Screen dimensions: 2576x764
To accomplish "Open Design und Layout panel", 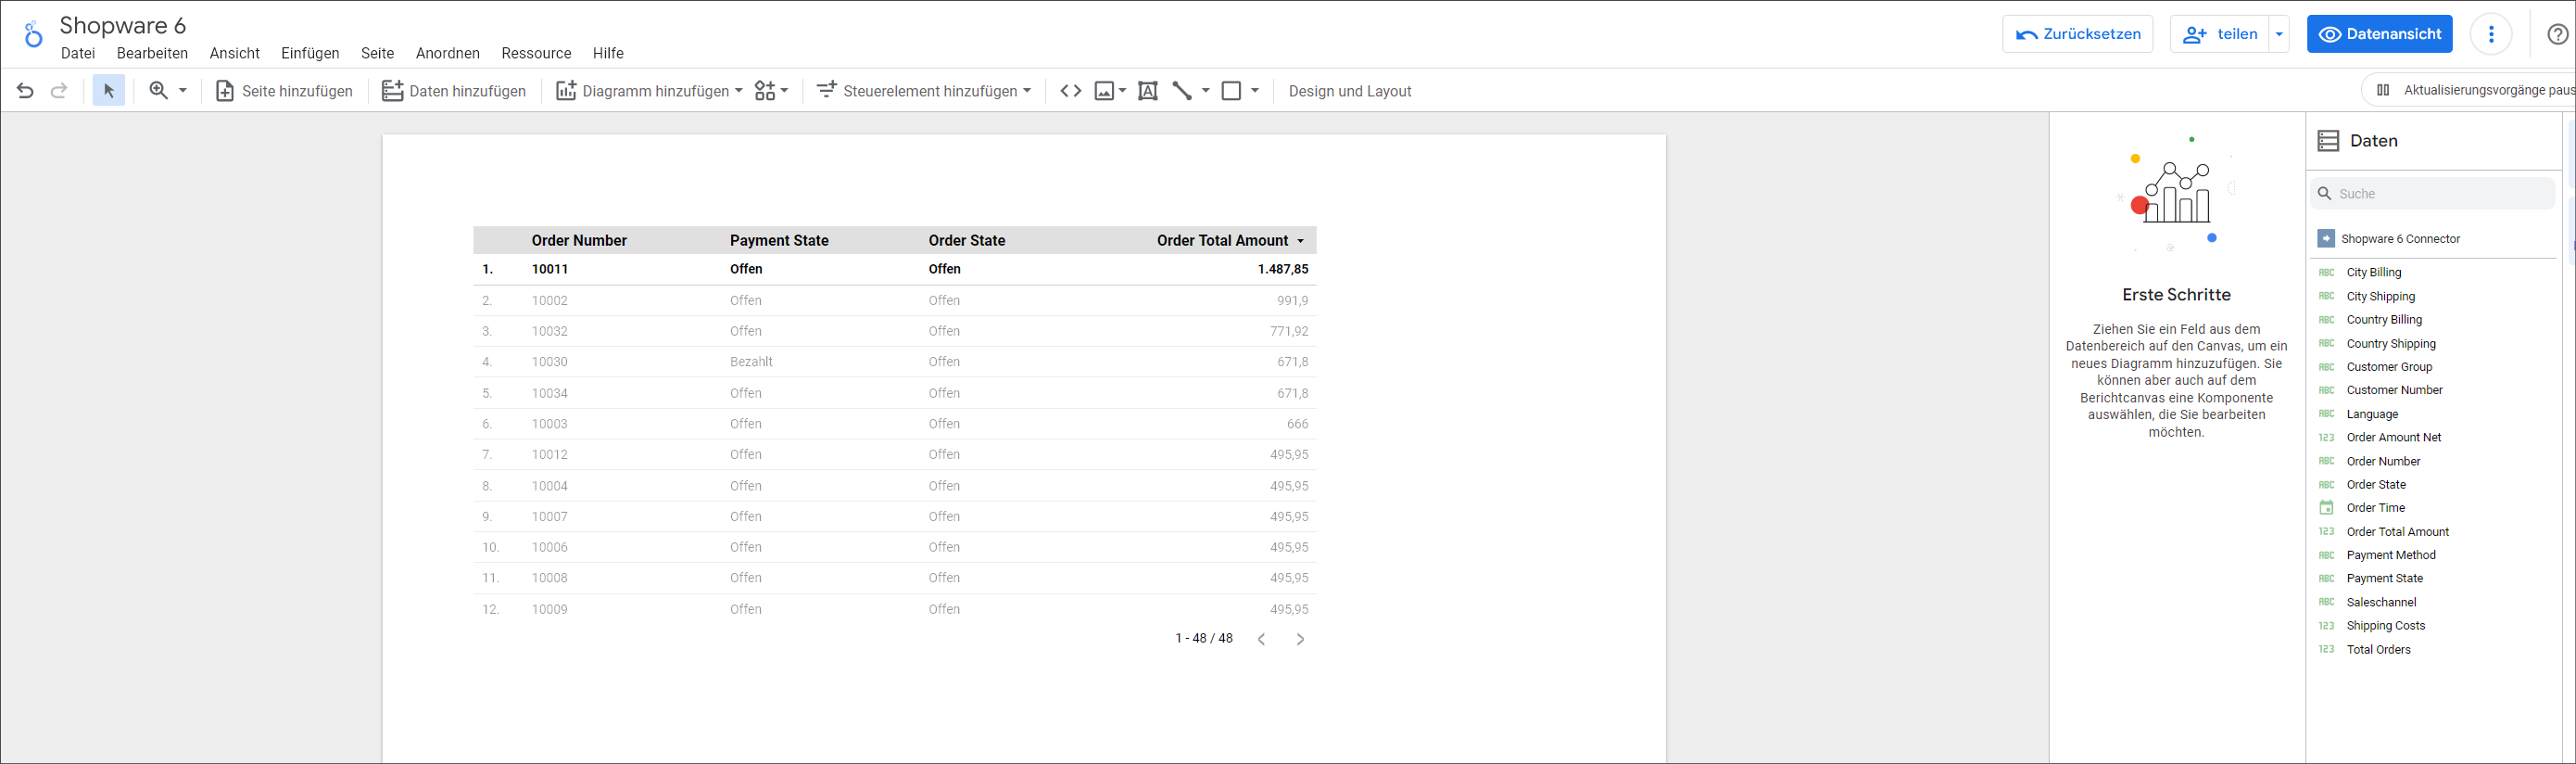I will coord(1350,91).
